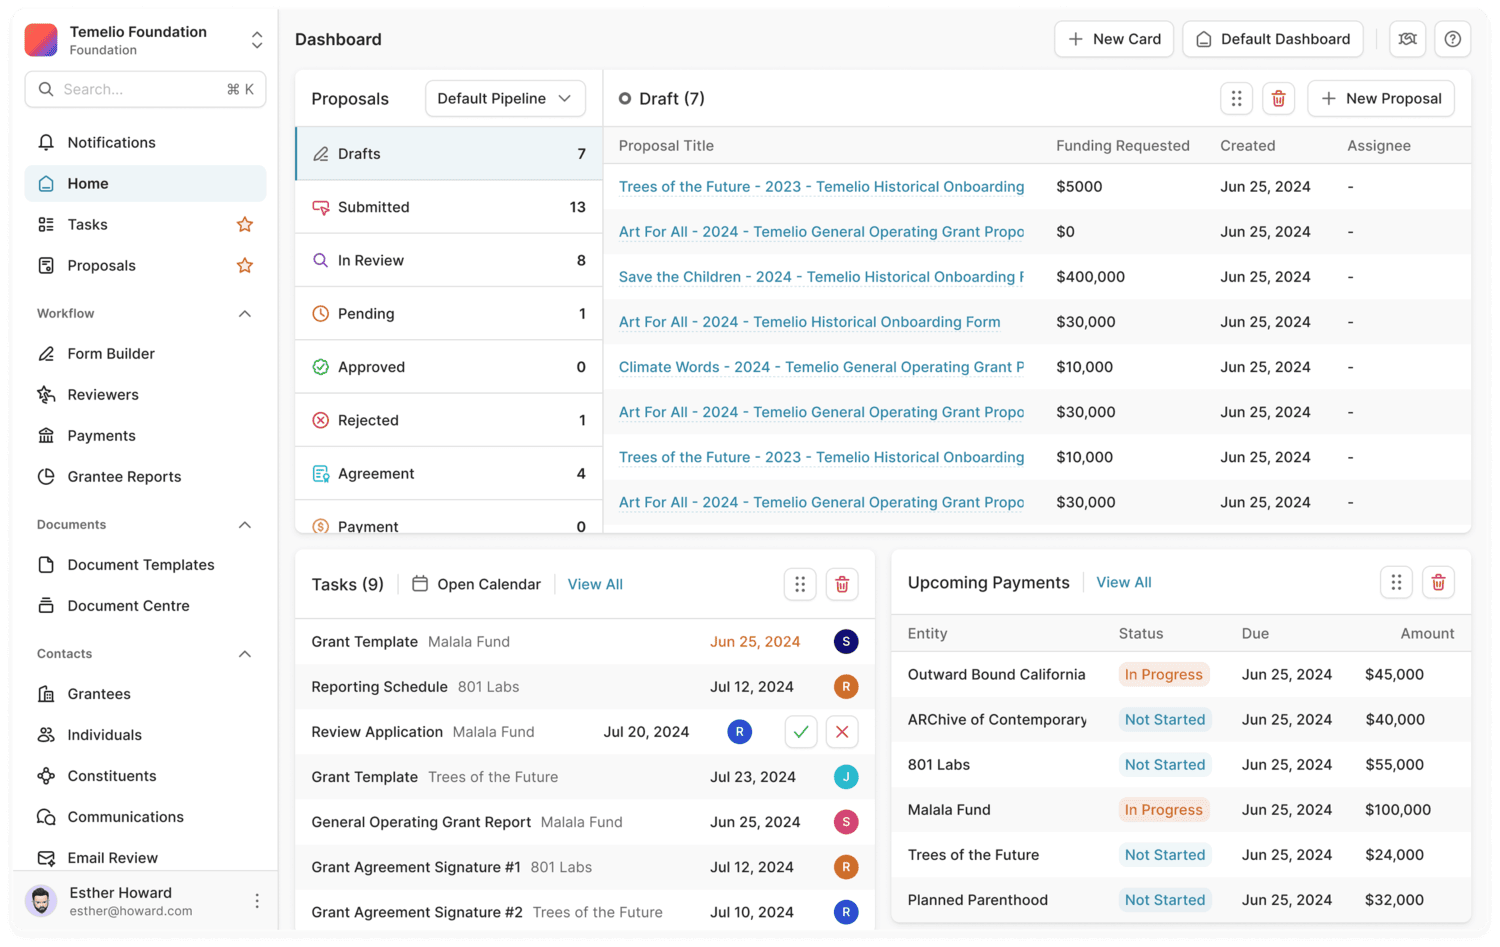Open the Save the Children 2024 proposal link
The width and height of the screenshot is (1500, 947).
pos(820,276)
